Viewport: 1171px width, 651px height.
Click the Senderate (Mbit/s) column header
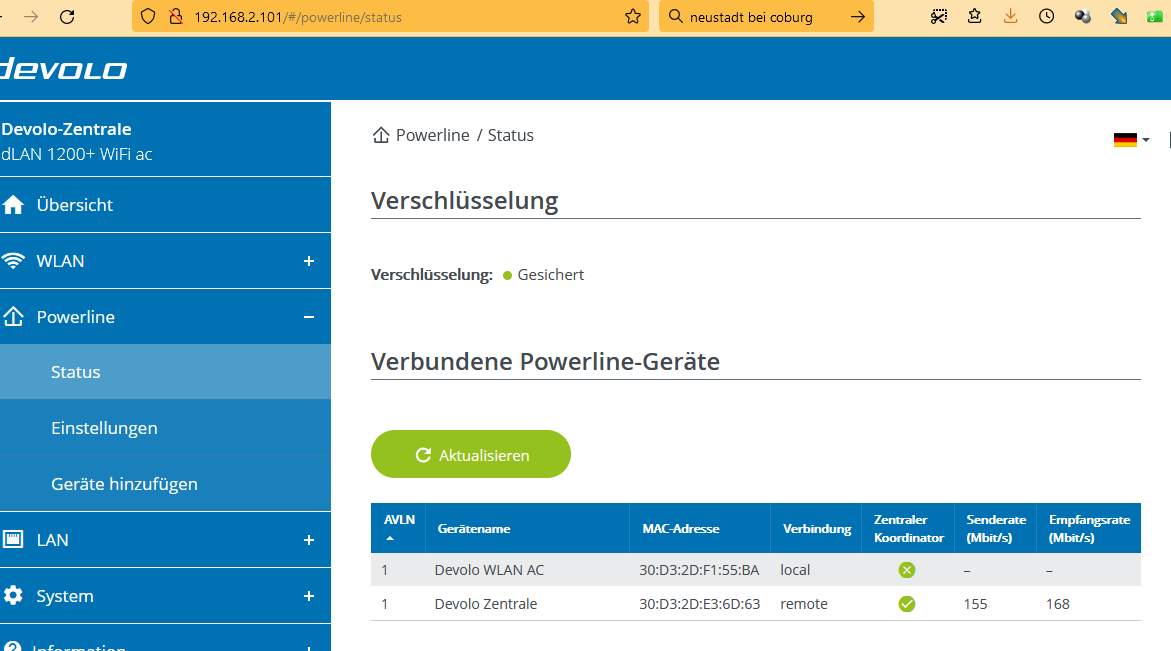tap(995, 528)
